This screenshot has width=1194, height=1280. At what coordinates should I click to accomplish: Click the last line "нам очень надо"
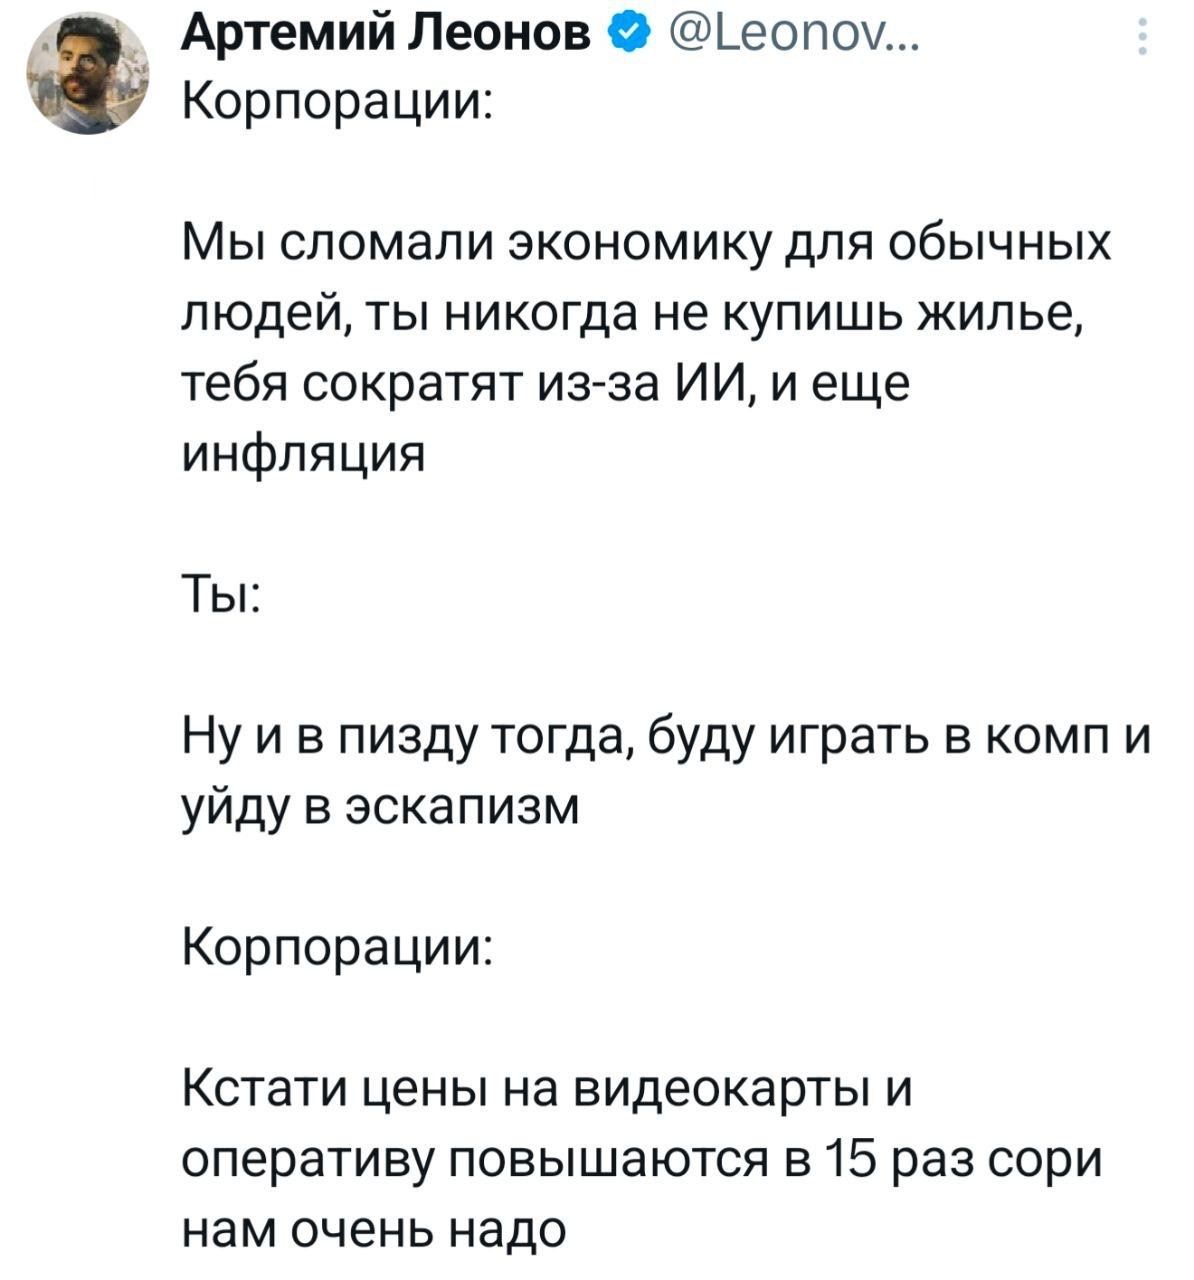click(374, 1228)
